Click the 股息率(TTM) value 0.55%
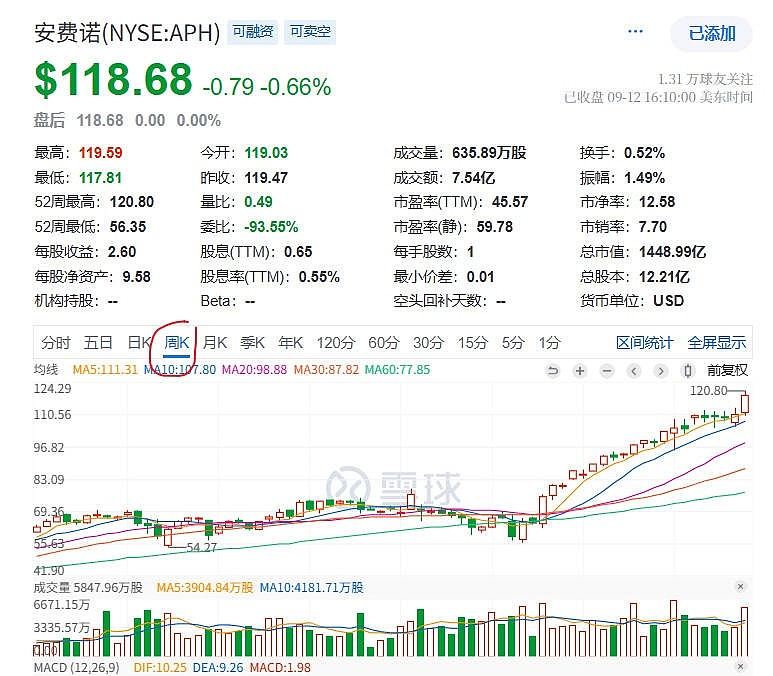 pyautogui.click(x=319, y=277)
